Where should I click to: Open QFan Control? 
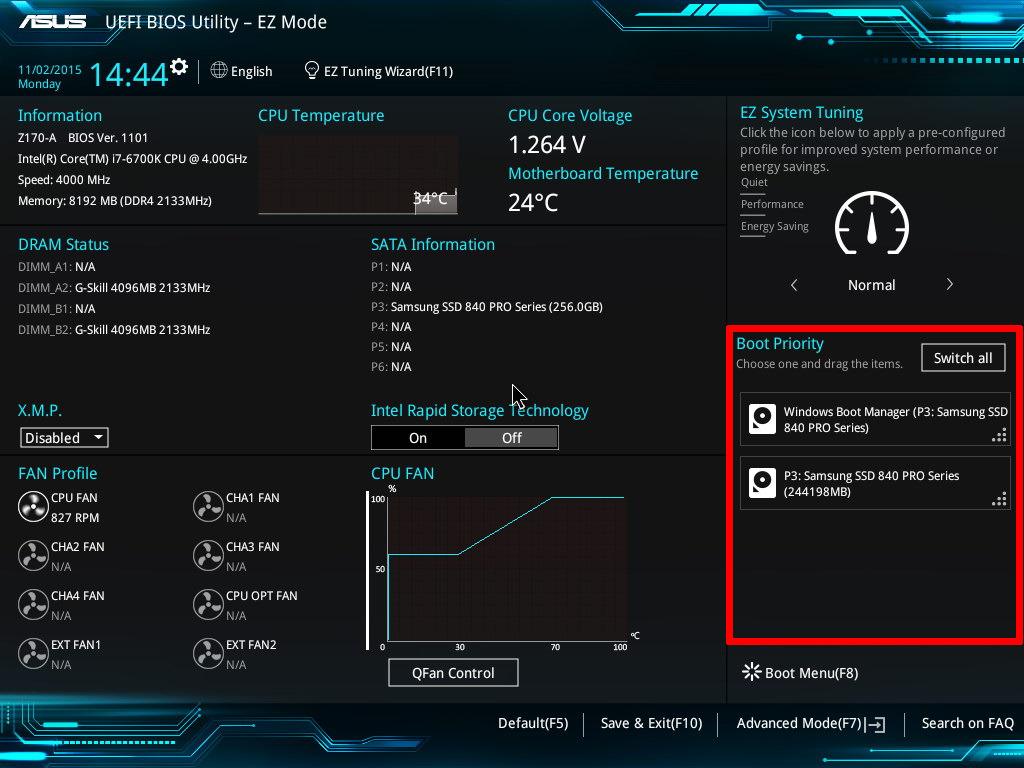coord(453,673)
